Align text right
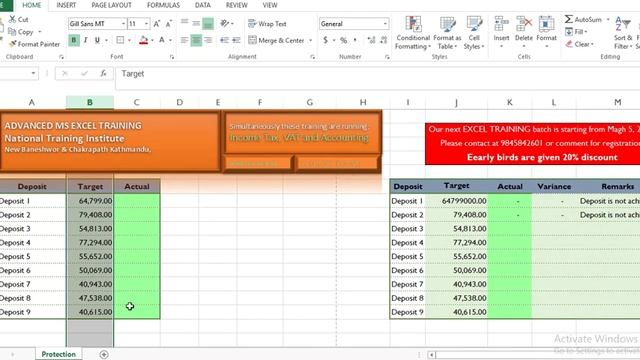 [208, 40]
